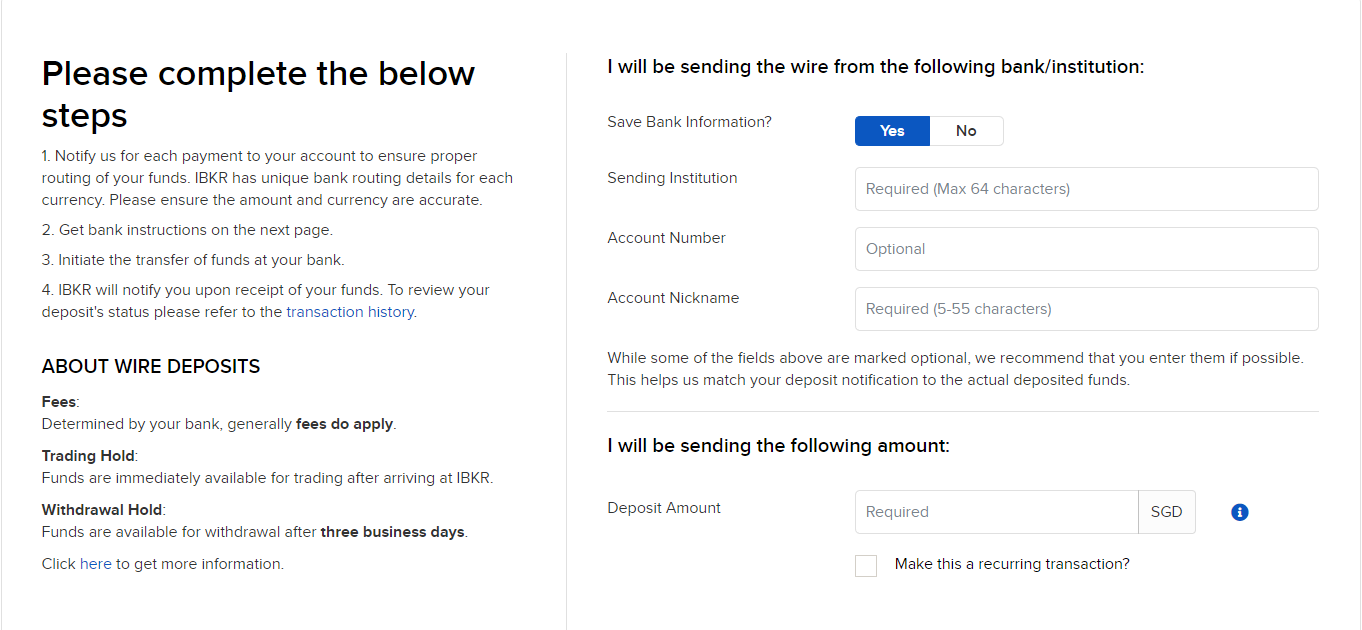This screenshot has height=630, width=1362.
Task: Follow the "here" link for more information
Action: click(x=96, y=564)
